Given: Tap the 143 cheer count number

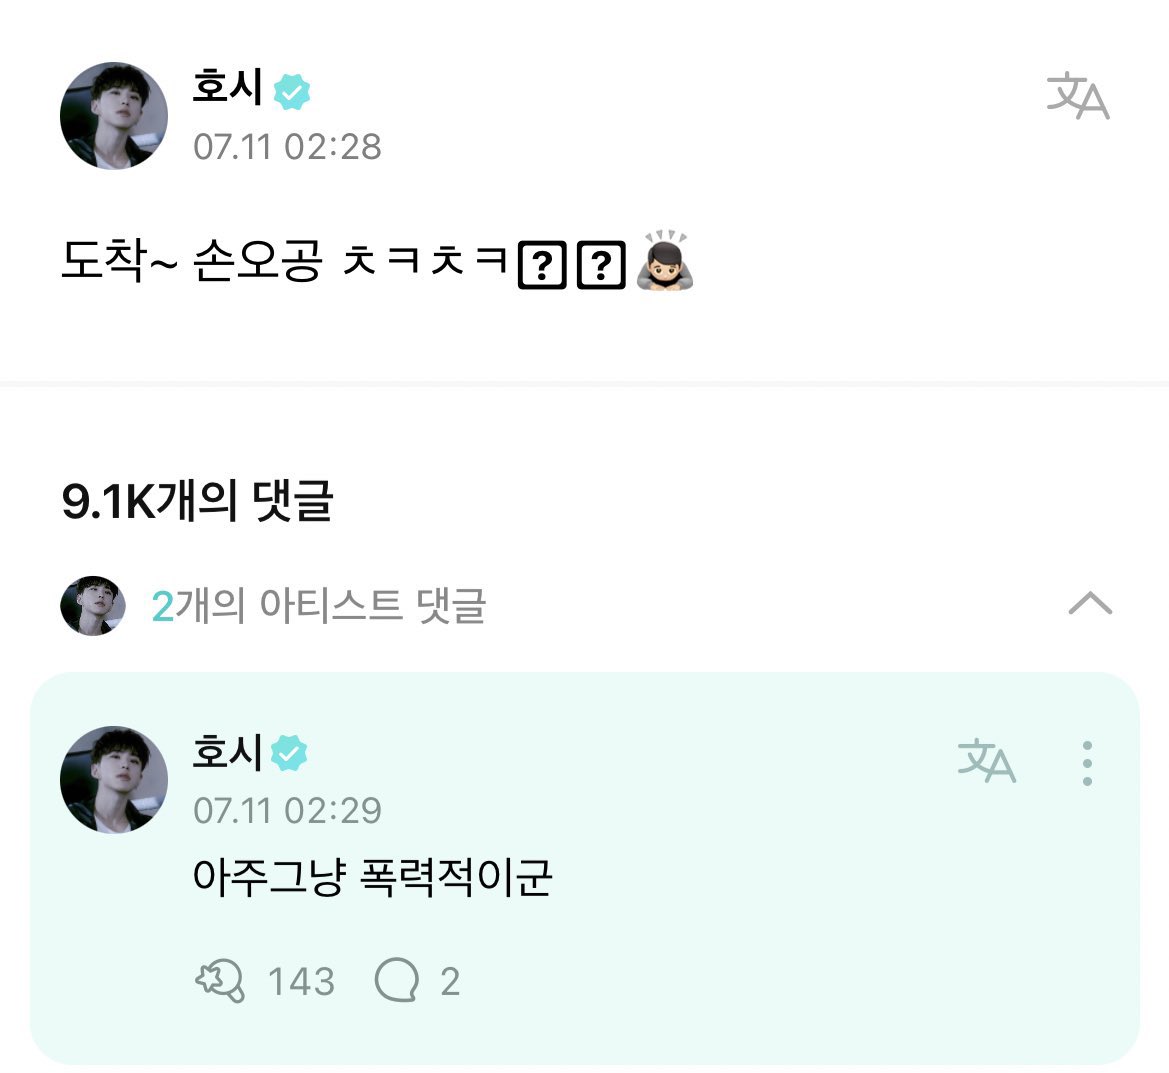Looking at the screenshot, I should (x=301, y=981).
